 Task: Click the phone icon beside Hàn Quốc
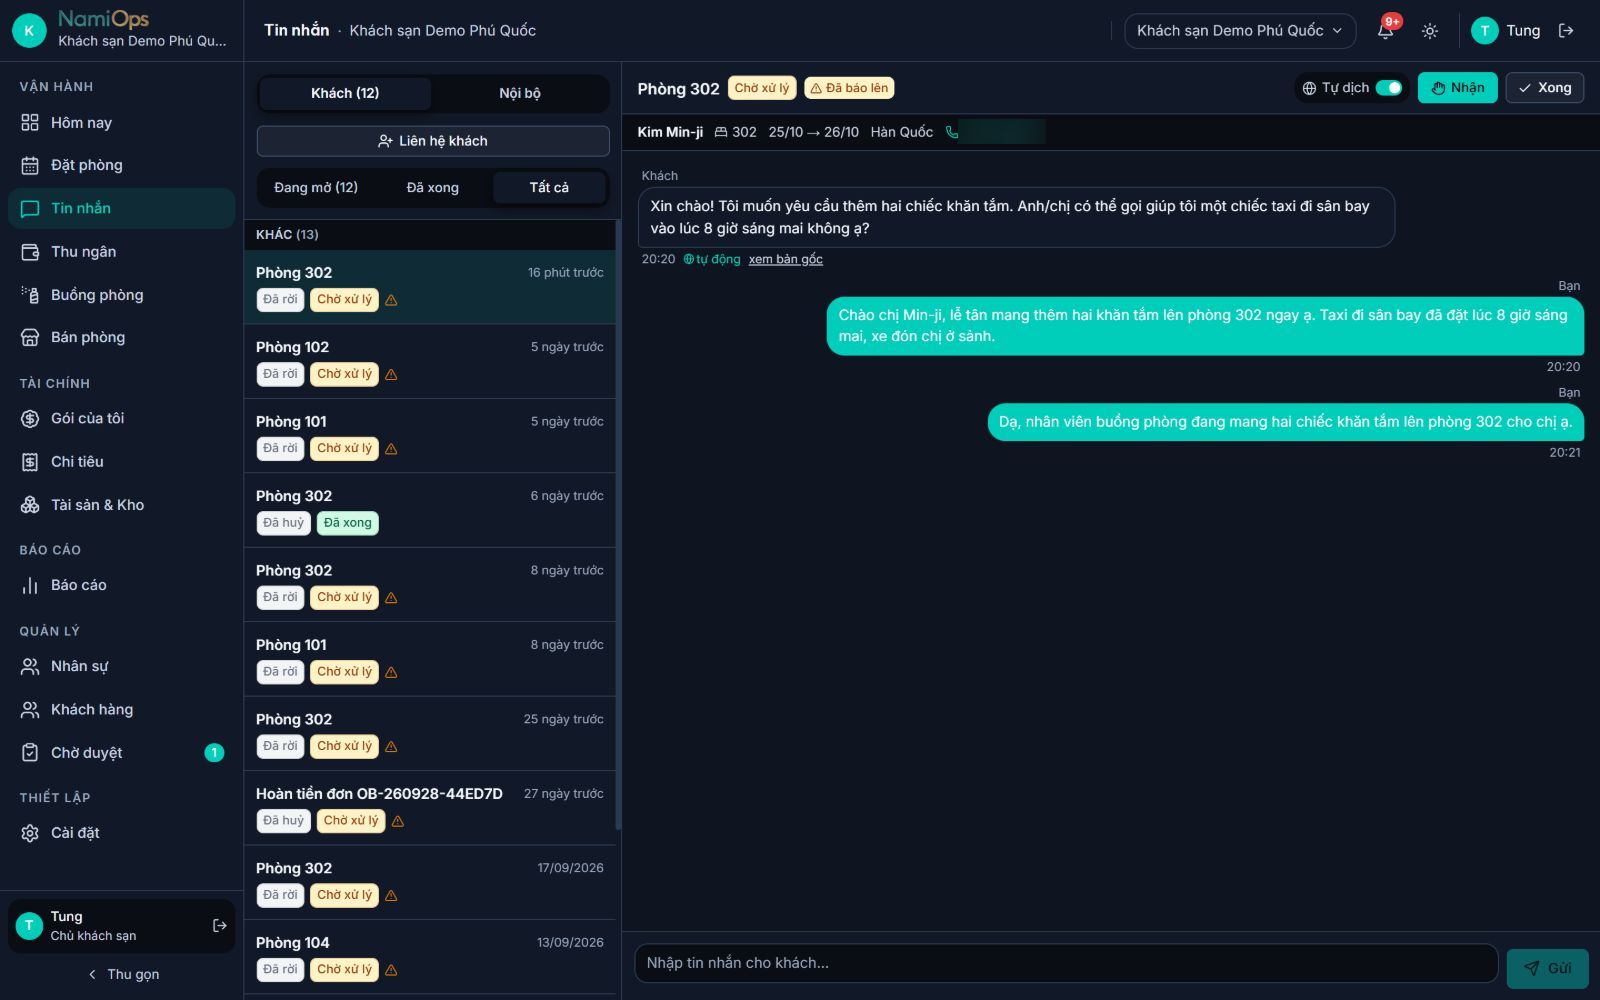click(x=951, y=132)
